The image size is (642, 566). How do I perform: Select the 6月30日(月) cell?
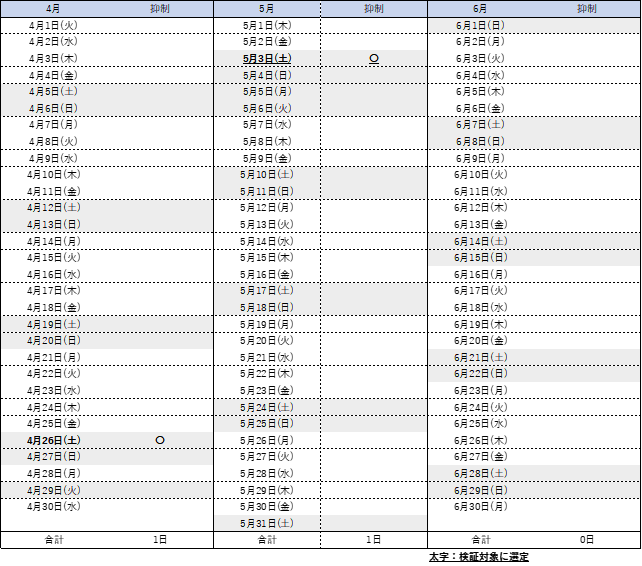pos(481,506)
